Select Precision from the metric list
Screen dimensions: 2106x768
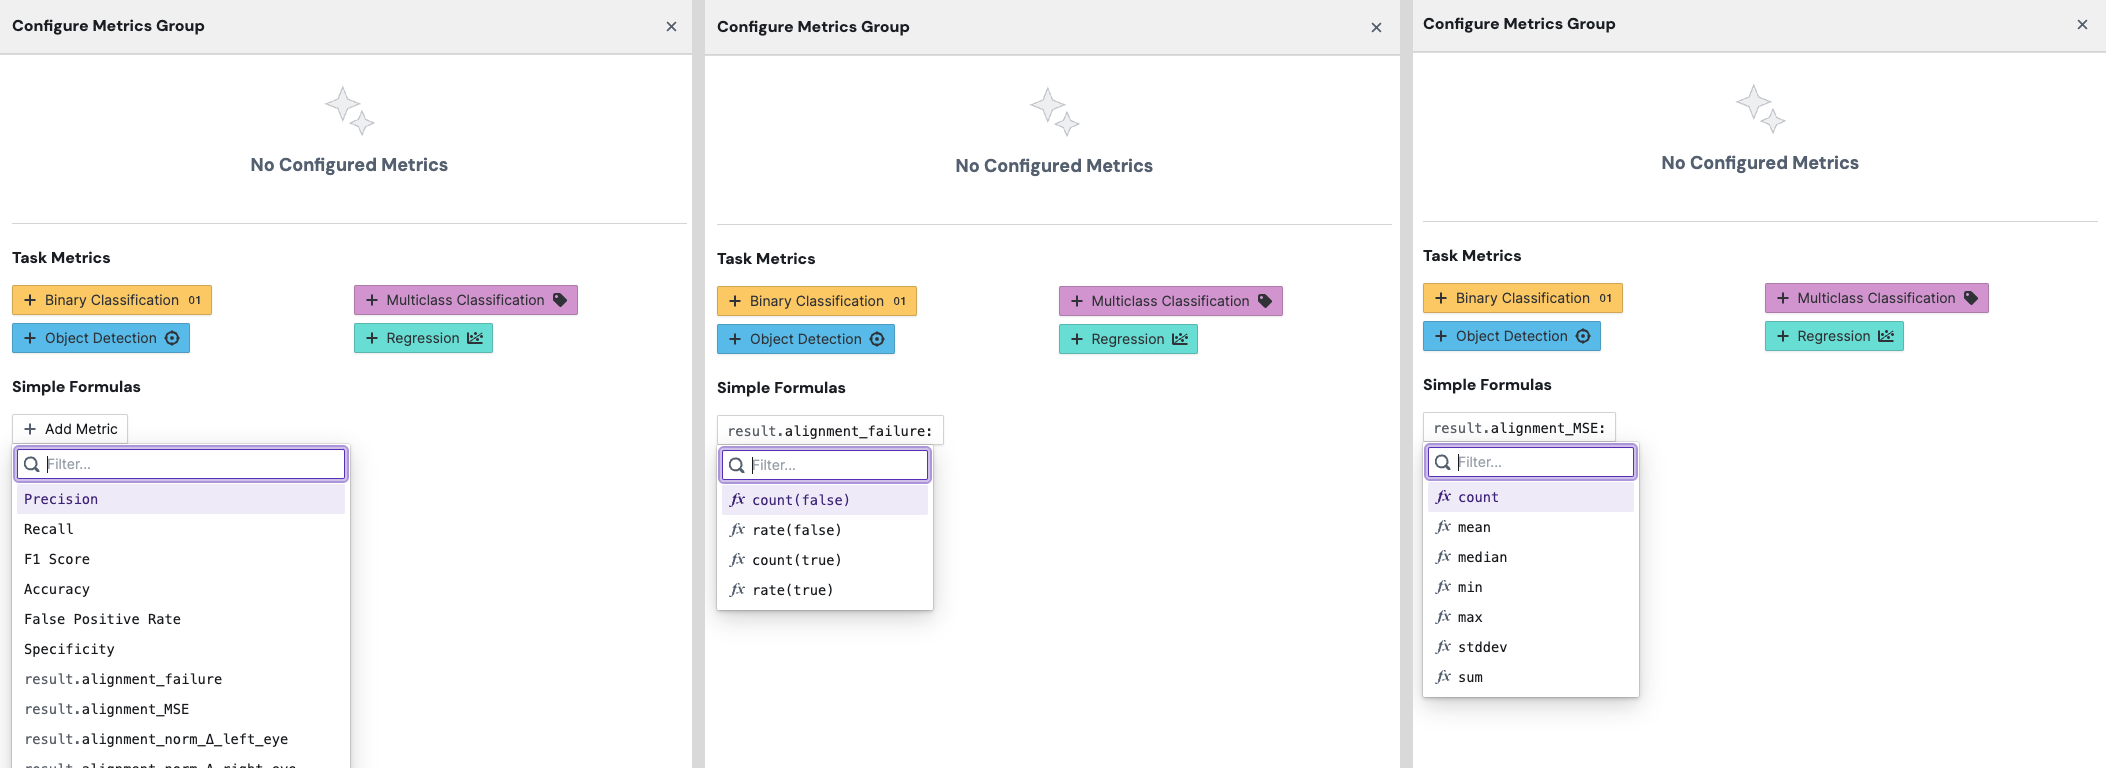(x=61, y=499)
